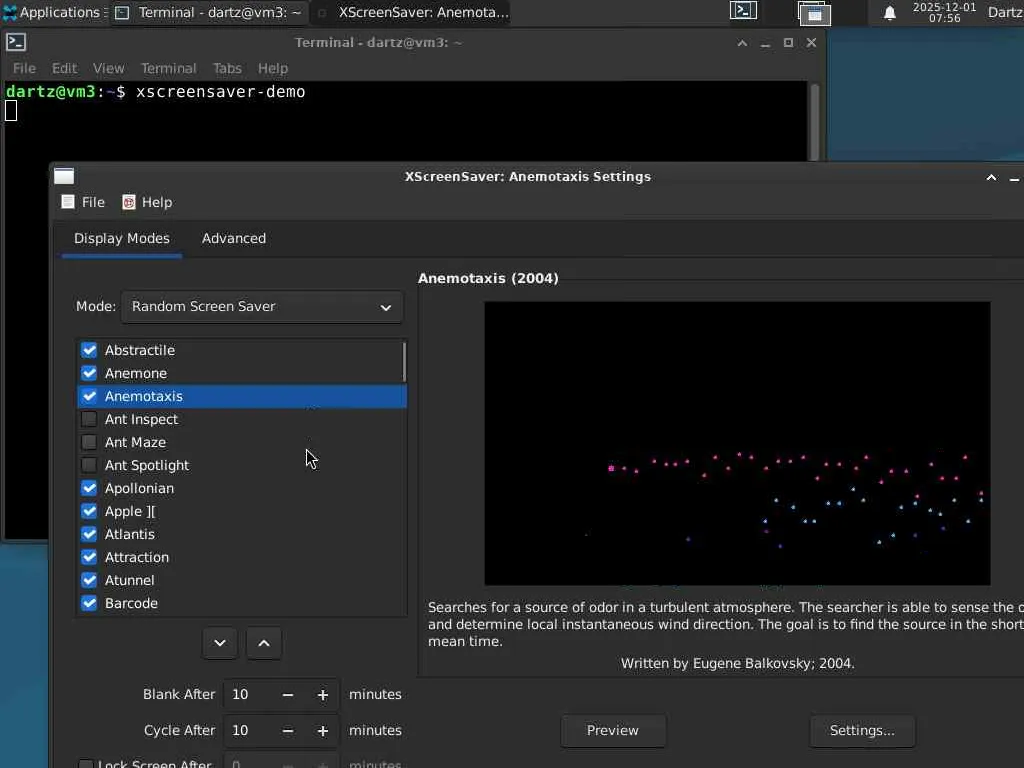Open the Tabs menu in Terminal
The image size is (1024, 768).
pos(227,68)
